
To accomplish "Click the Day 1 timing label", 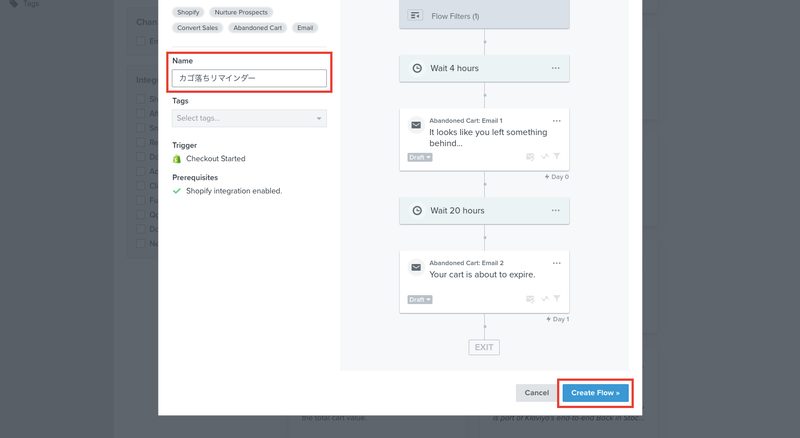I will click(557, 319).
